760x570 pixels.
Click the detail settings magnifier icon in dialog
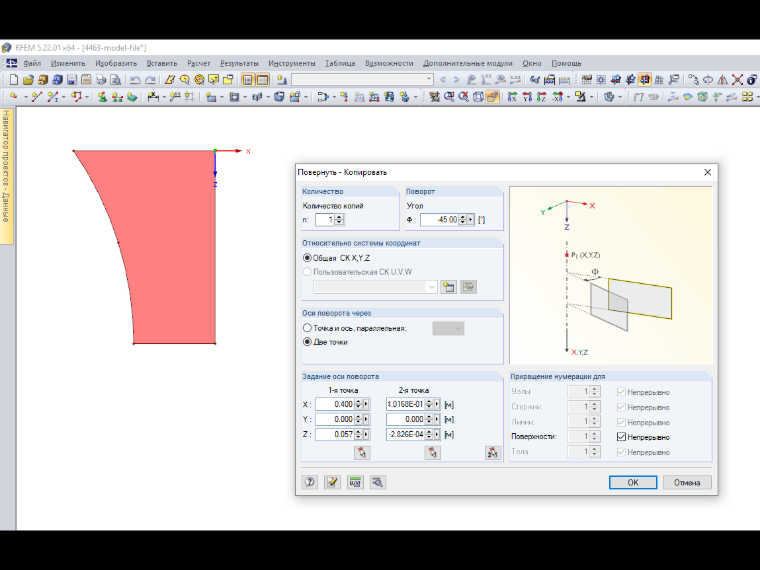click(x=378, y=482)
